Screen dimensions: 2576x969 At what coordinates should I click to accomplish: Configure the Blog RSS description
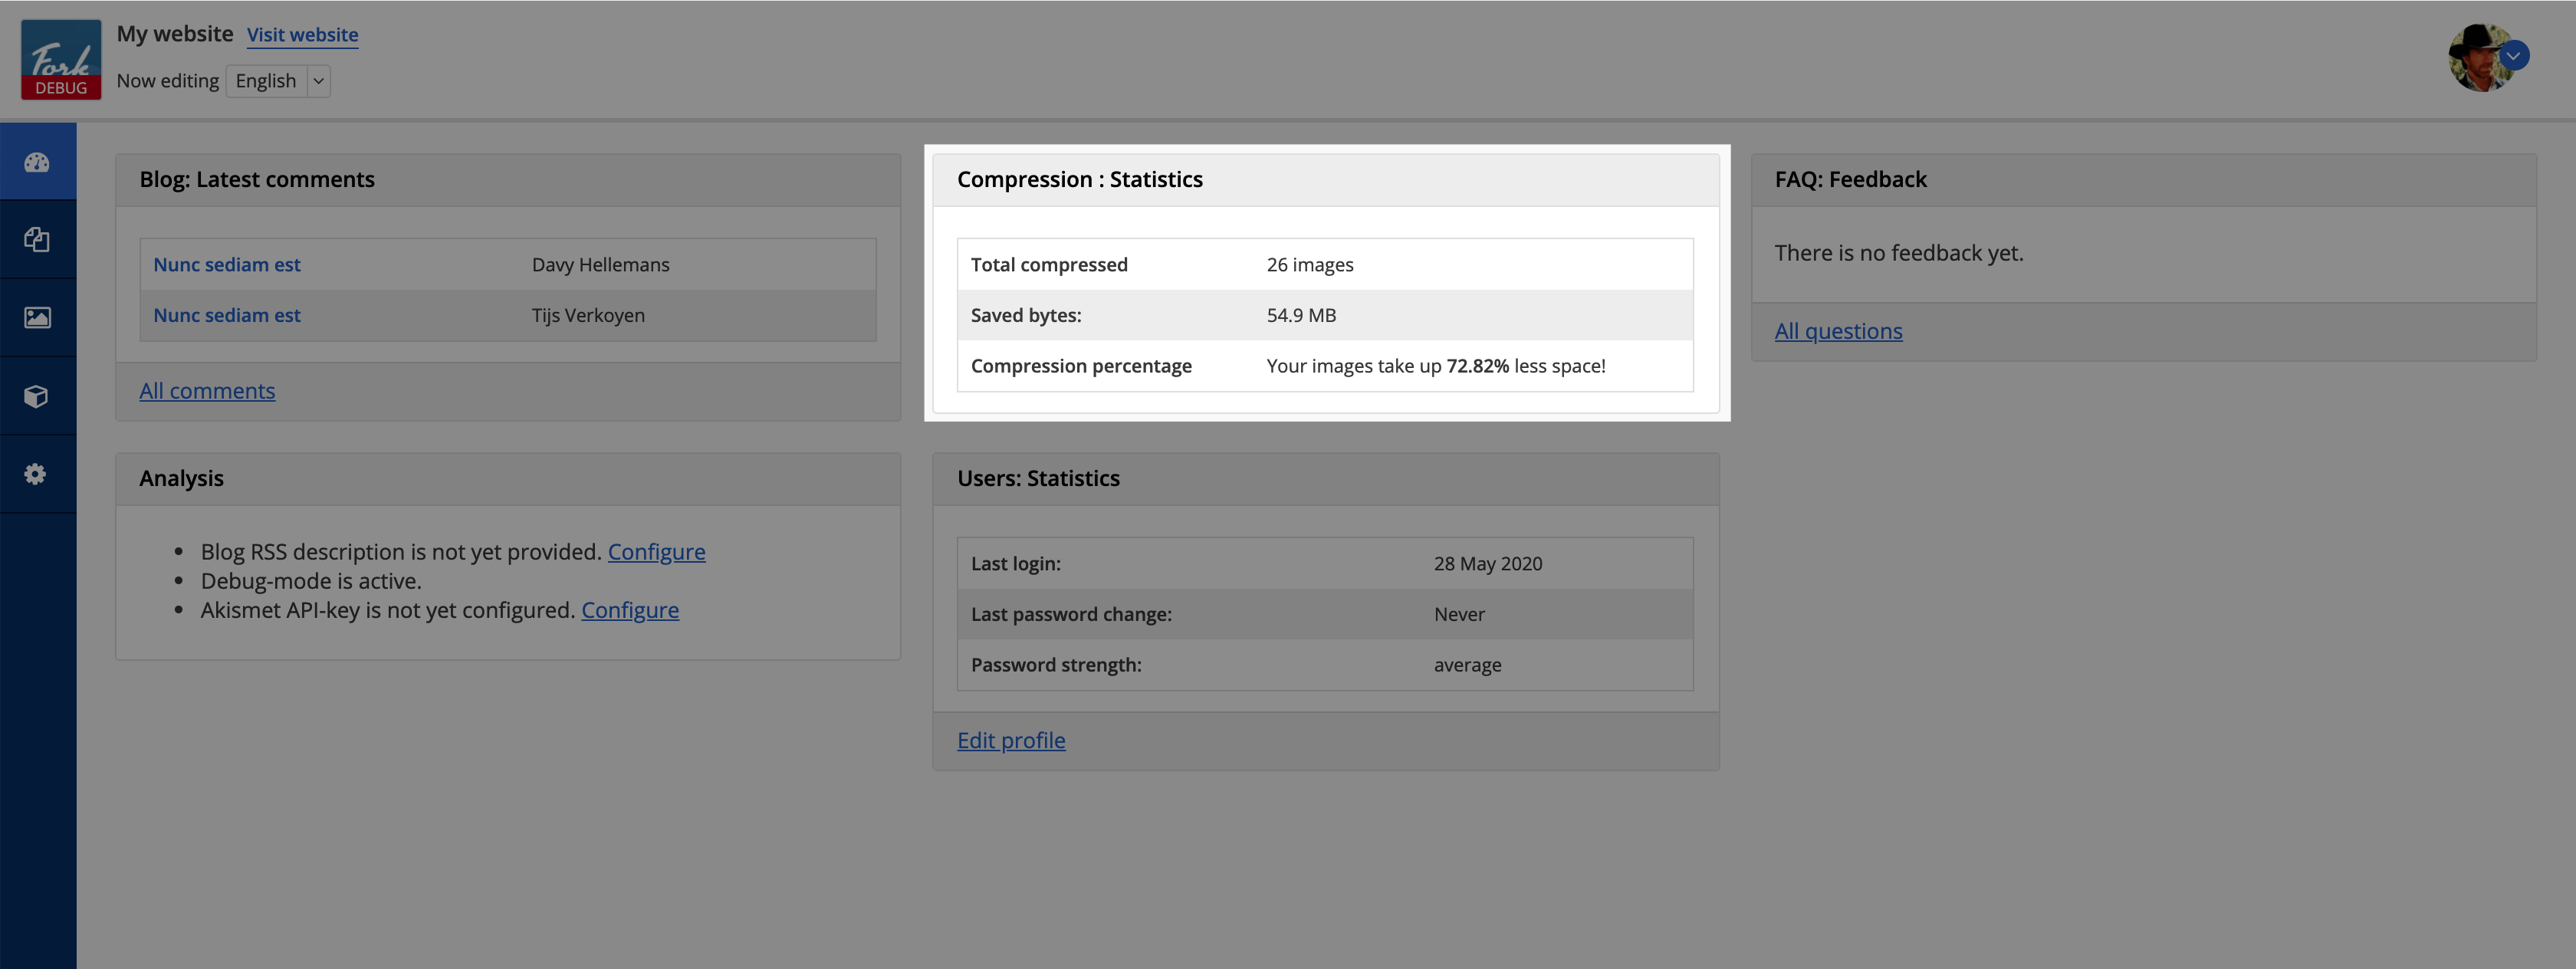[x=656, y=552]
